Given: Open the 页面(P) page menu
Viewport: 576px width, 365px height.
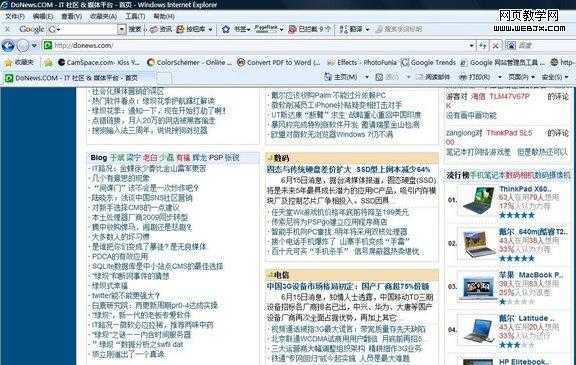Looking at the screenshot, I should point(521,77).
